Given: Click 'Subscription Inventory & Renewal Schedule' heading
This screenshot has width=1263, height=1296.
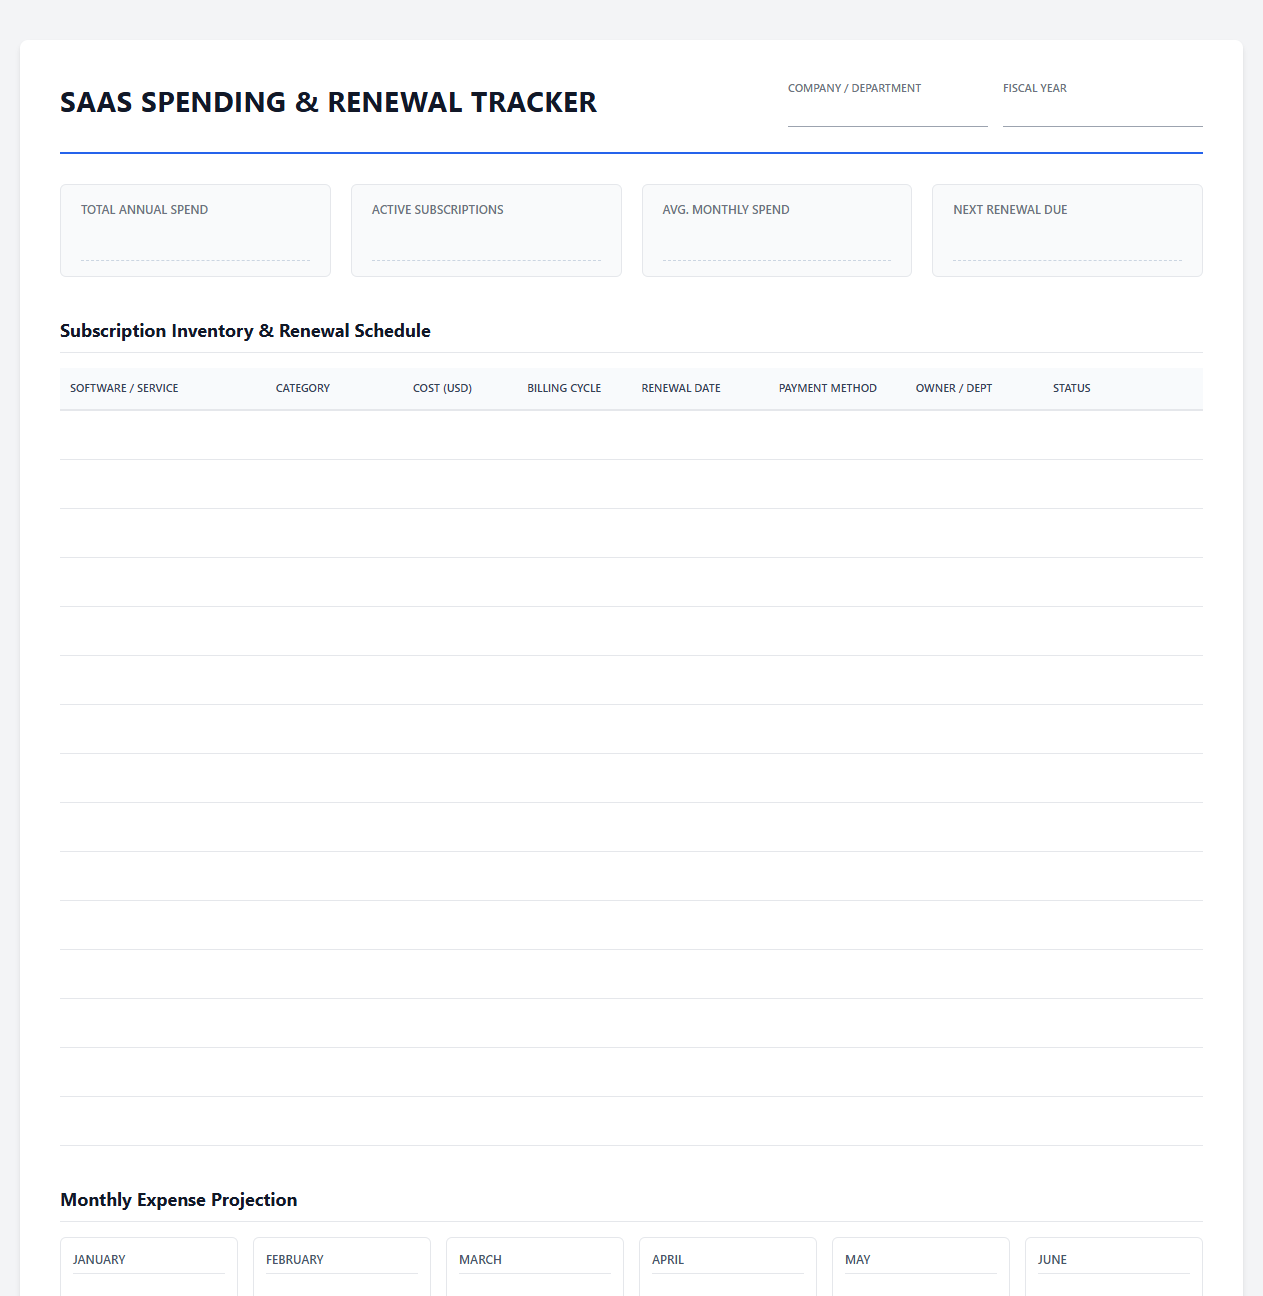Looking at the screenshot, I should coord(245,331).
